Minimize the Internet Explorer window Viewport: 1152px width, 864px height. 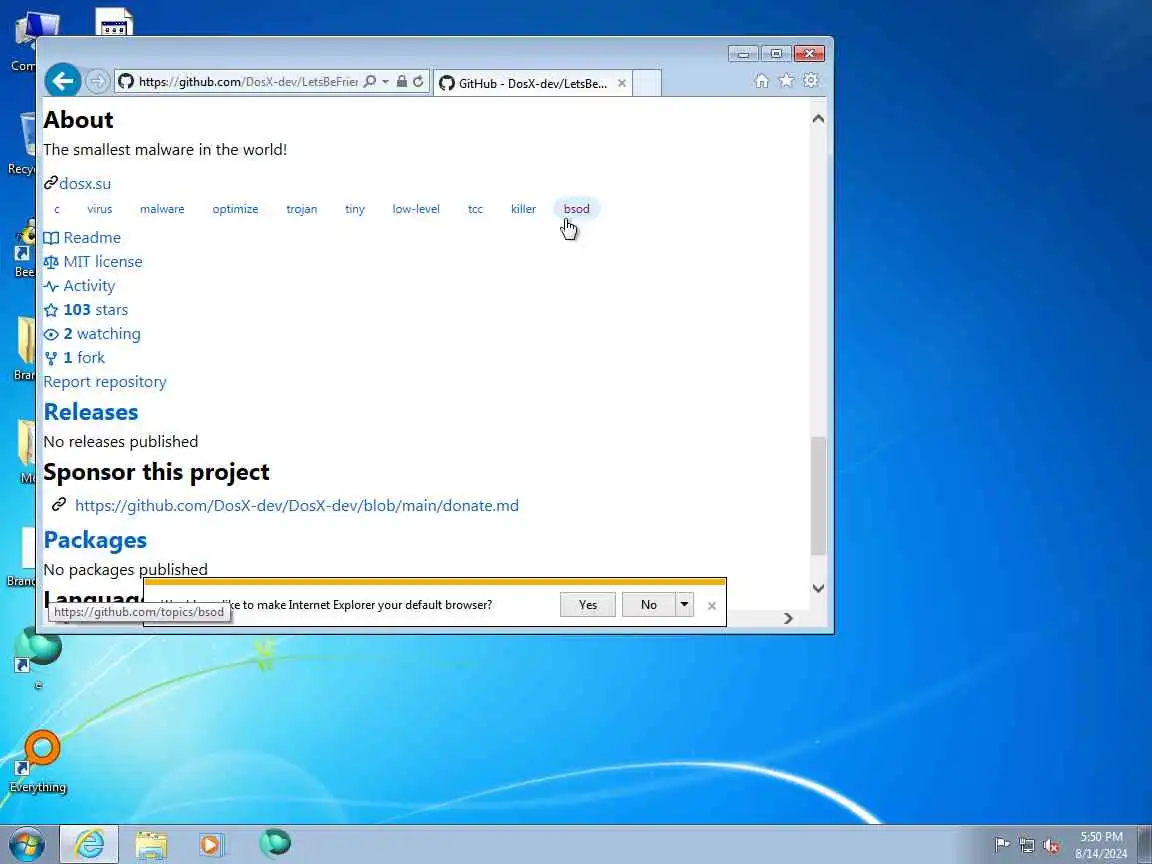744,54
